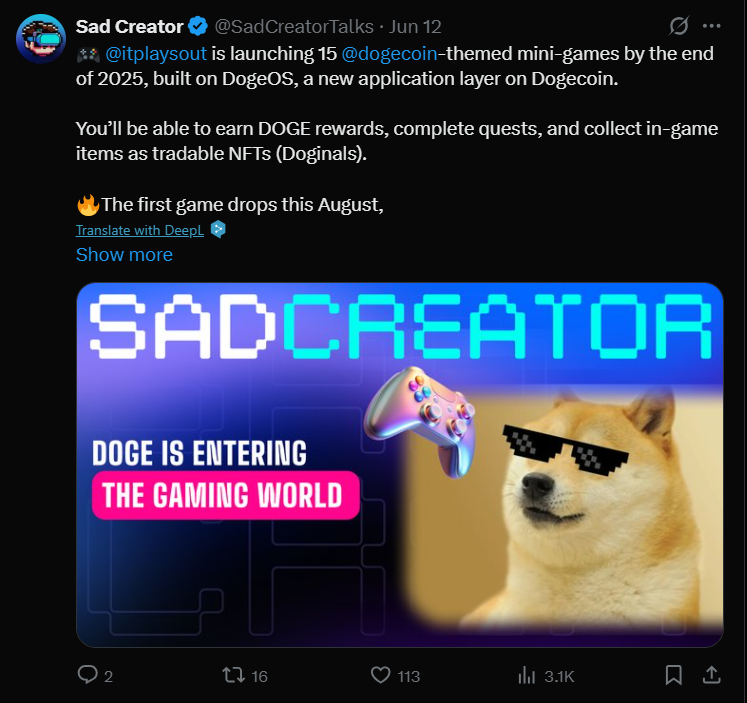The width and height of the screenshot is (747, 703).
Task: Open the share upload icon
Action: click(x=711, y=675)
